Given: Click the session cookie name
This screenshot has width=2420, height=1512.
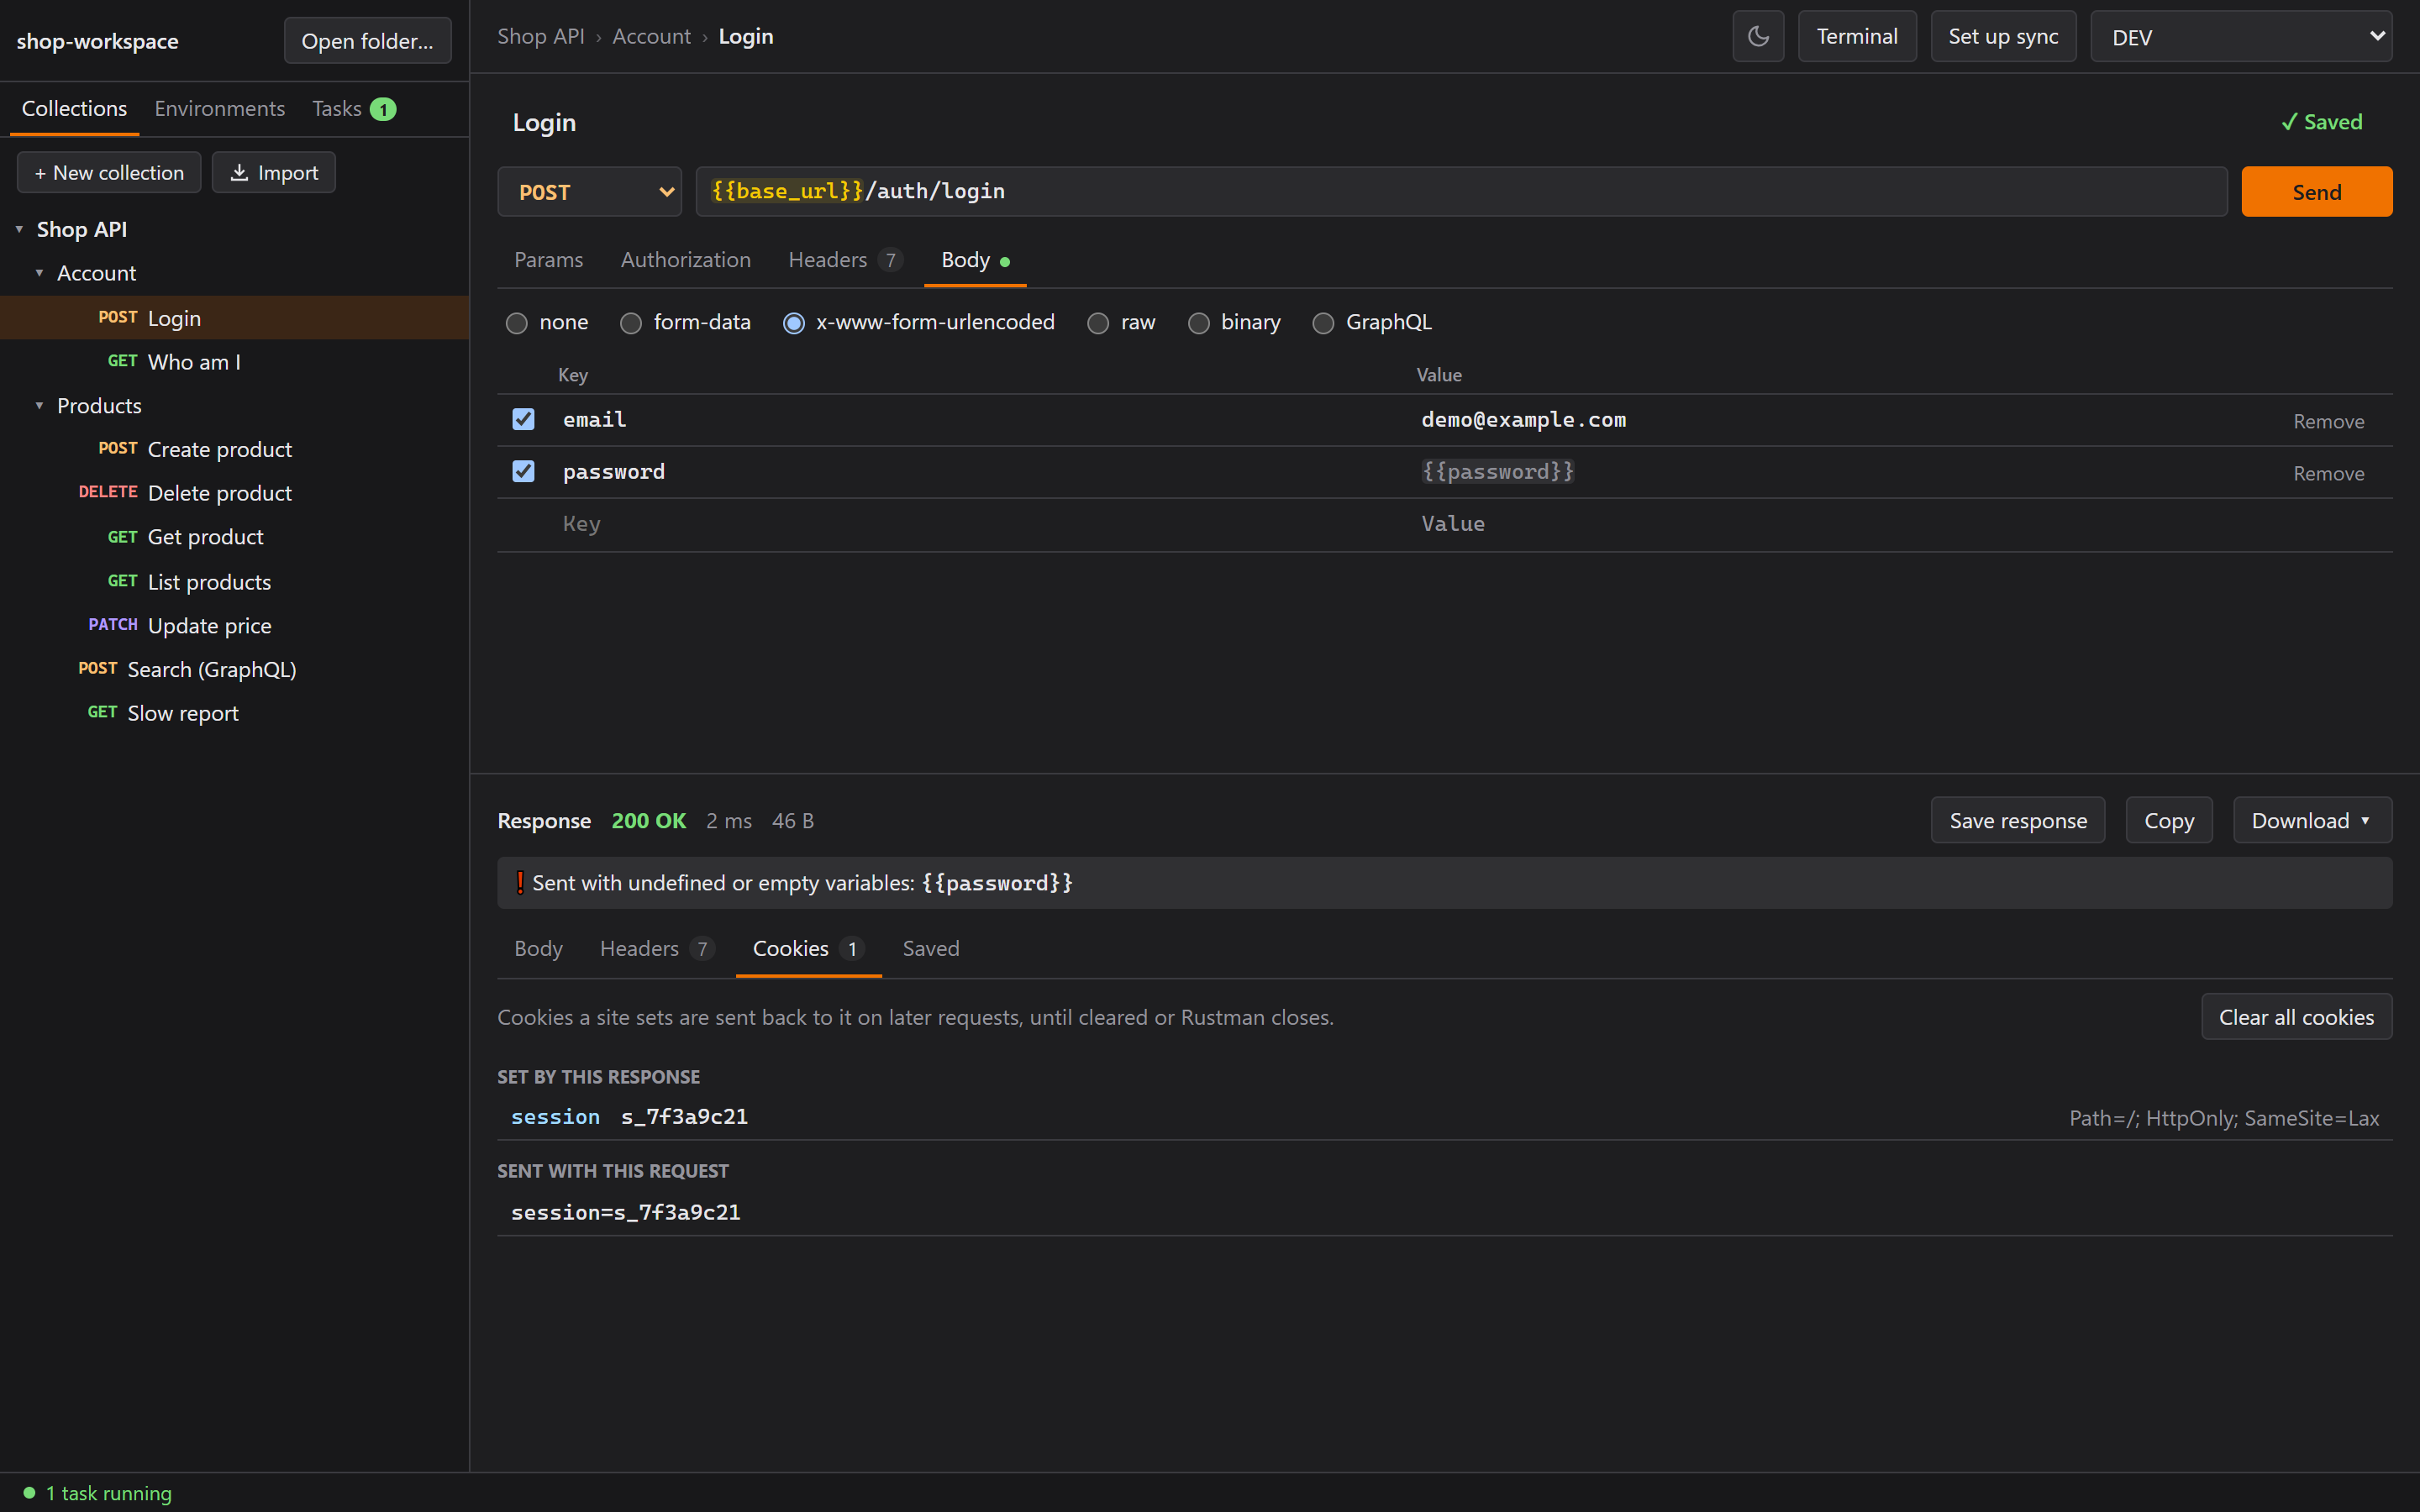Looking at the screenshot, I should coord(555,1116).
